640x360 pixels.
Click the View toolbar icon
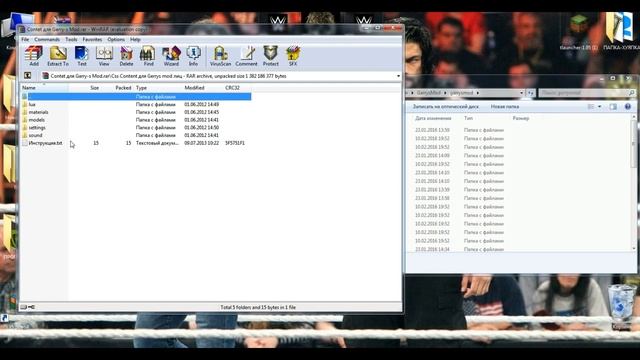click(x=104, y=56)
